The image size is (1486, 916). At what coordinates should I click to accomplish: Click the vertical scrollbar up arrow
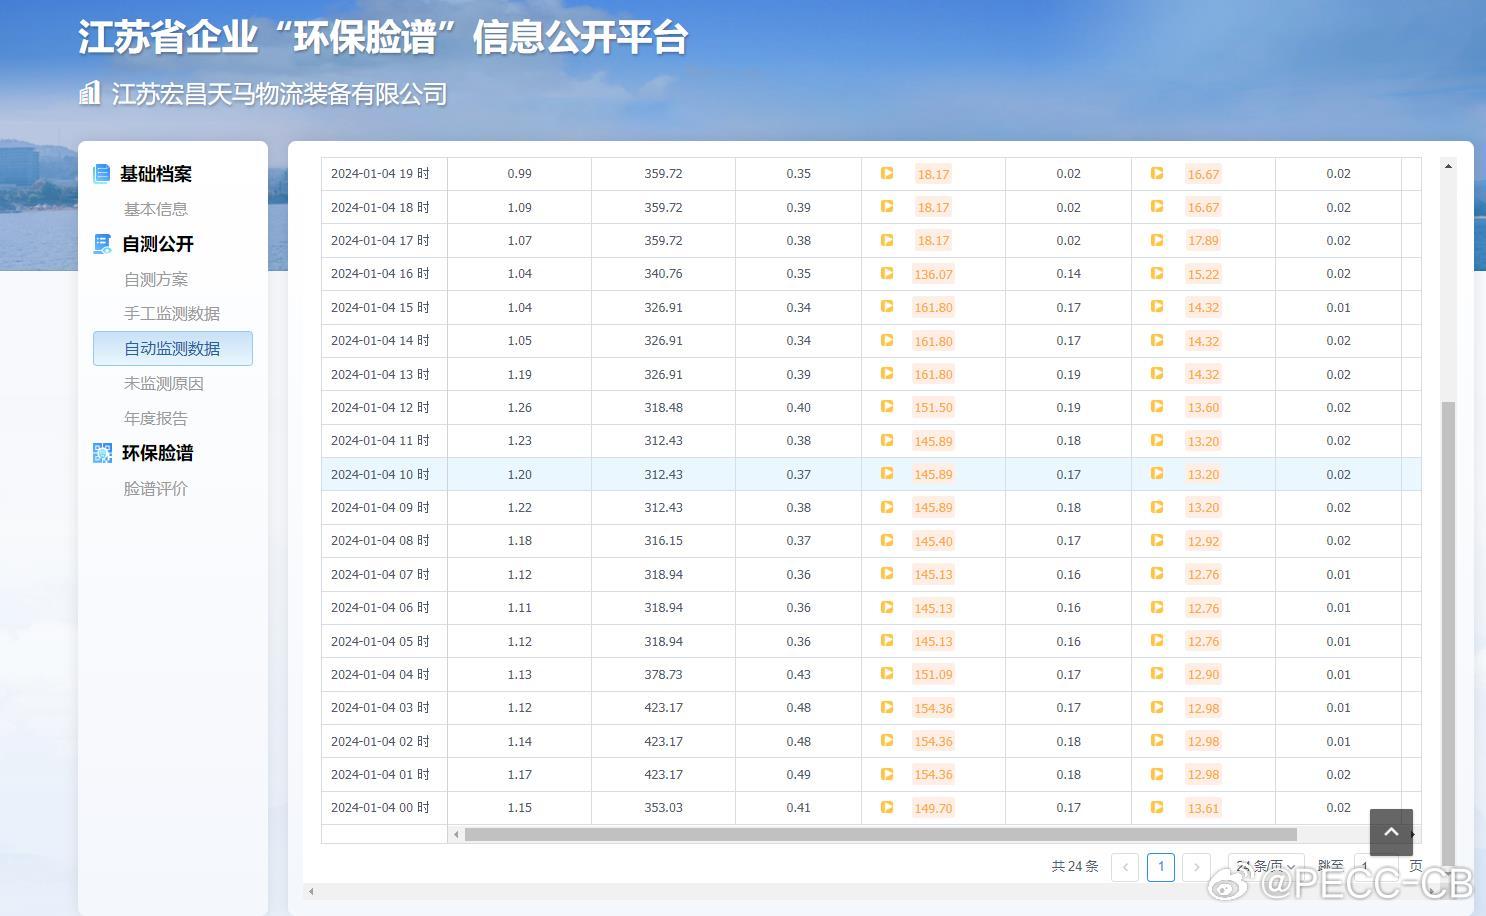pyautogui.click(x=1448, y=166)
